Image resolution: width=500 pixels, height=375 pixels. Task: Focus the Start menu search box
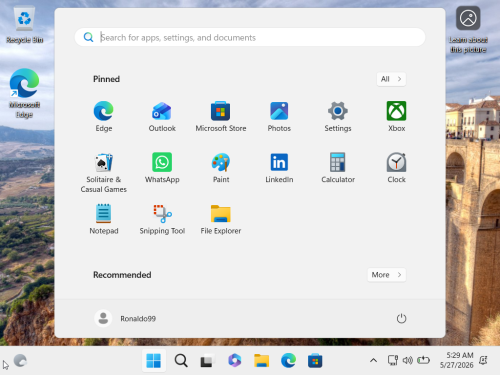[x=250, y=37]
